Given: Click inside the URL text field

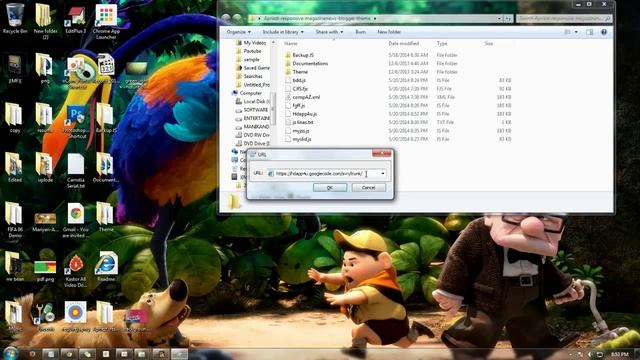Looking at the screenshot, I should click(322, 173).
